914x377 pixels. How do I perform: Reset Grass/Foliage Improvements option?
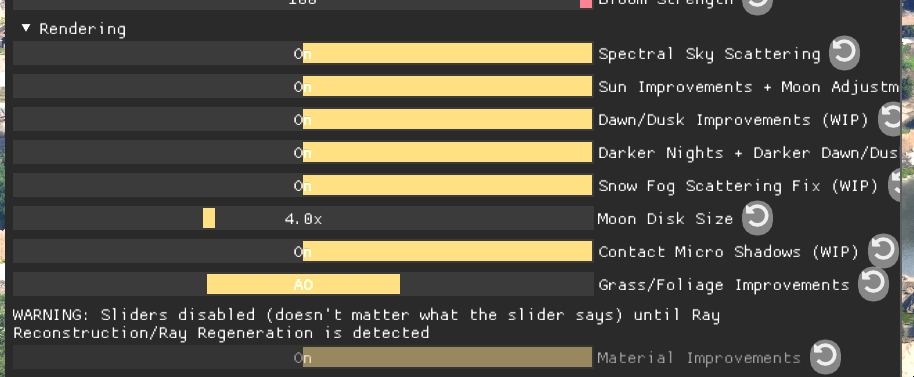point(873,284)
